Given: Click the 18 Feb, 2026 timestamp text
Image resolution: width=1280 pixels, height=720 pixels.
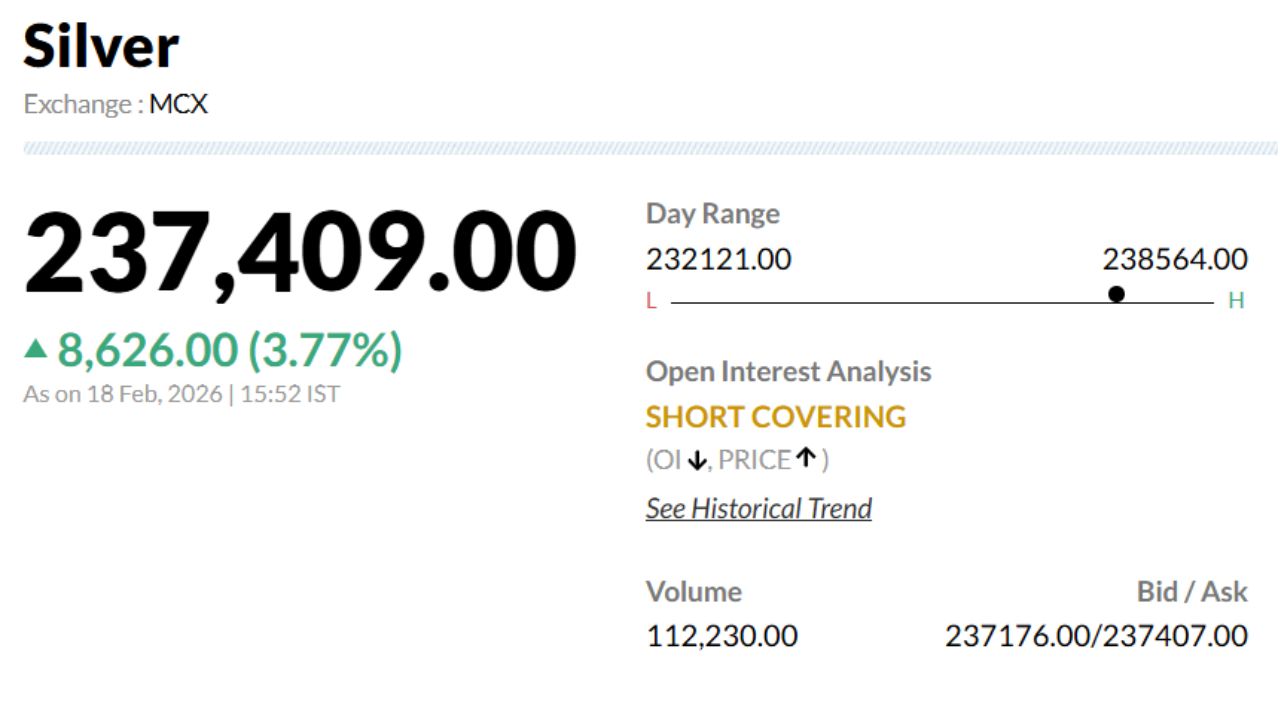Looking at the screenshot, I should click(154, 394).
